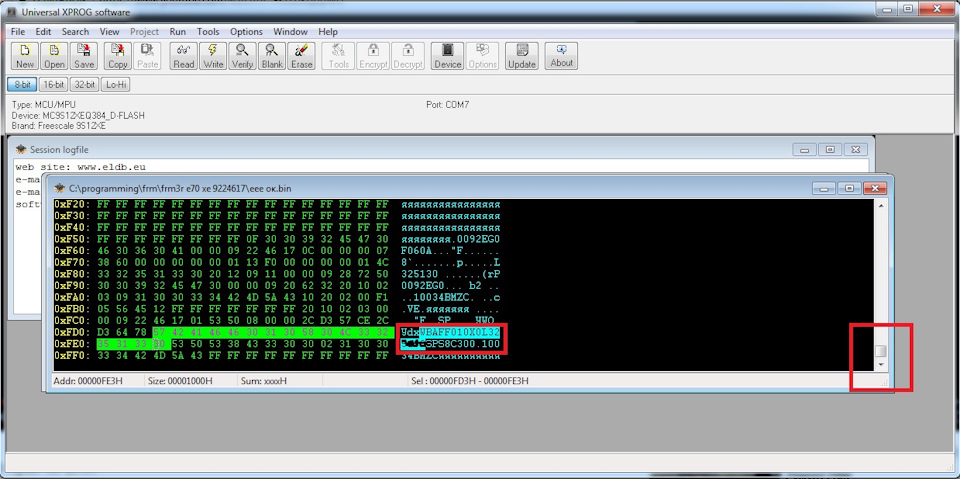Read the device with Read icon
This screenshot has height=479, width=960.
coord(184,56)
